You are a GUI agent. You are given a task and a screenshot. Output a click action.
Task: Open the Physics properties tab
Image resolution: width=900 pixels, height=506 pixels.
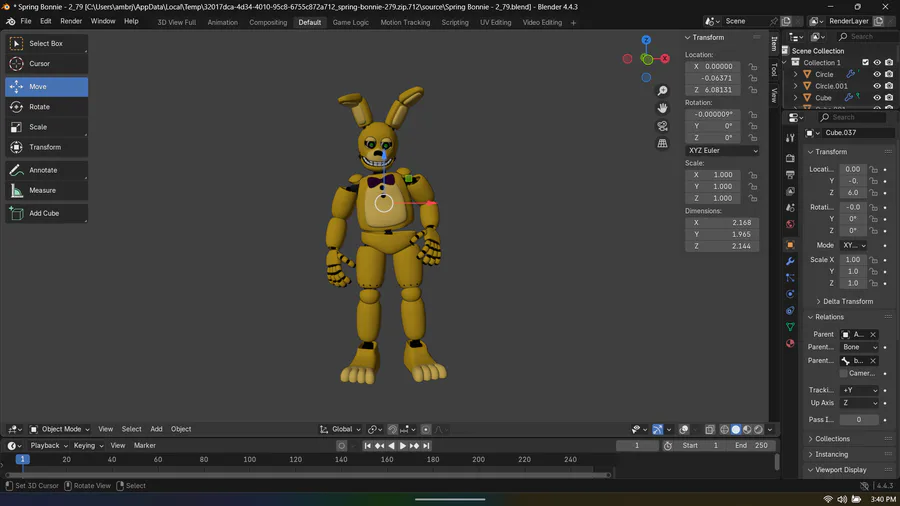point(790,294)
